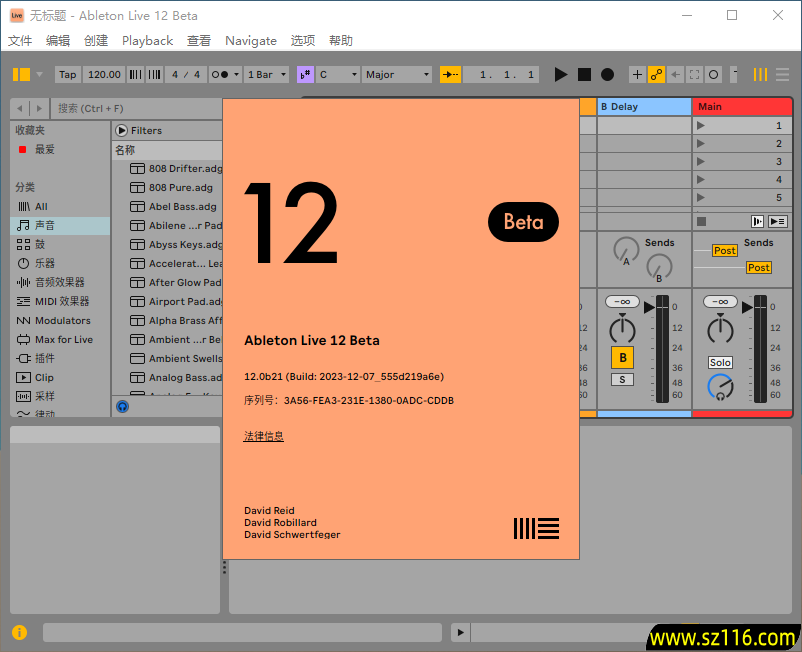802x652 pixels.
Task: Toggle the B track activator in the mixer
Action: pyautogui.click(x=623, y=356)
